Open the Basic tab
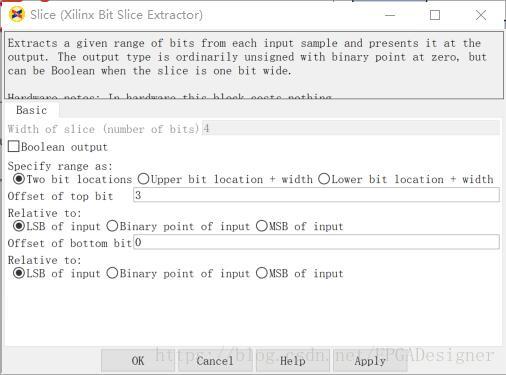 coord(32,110)
